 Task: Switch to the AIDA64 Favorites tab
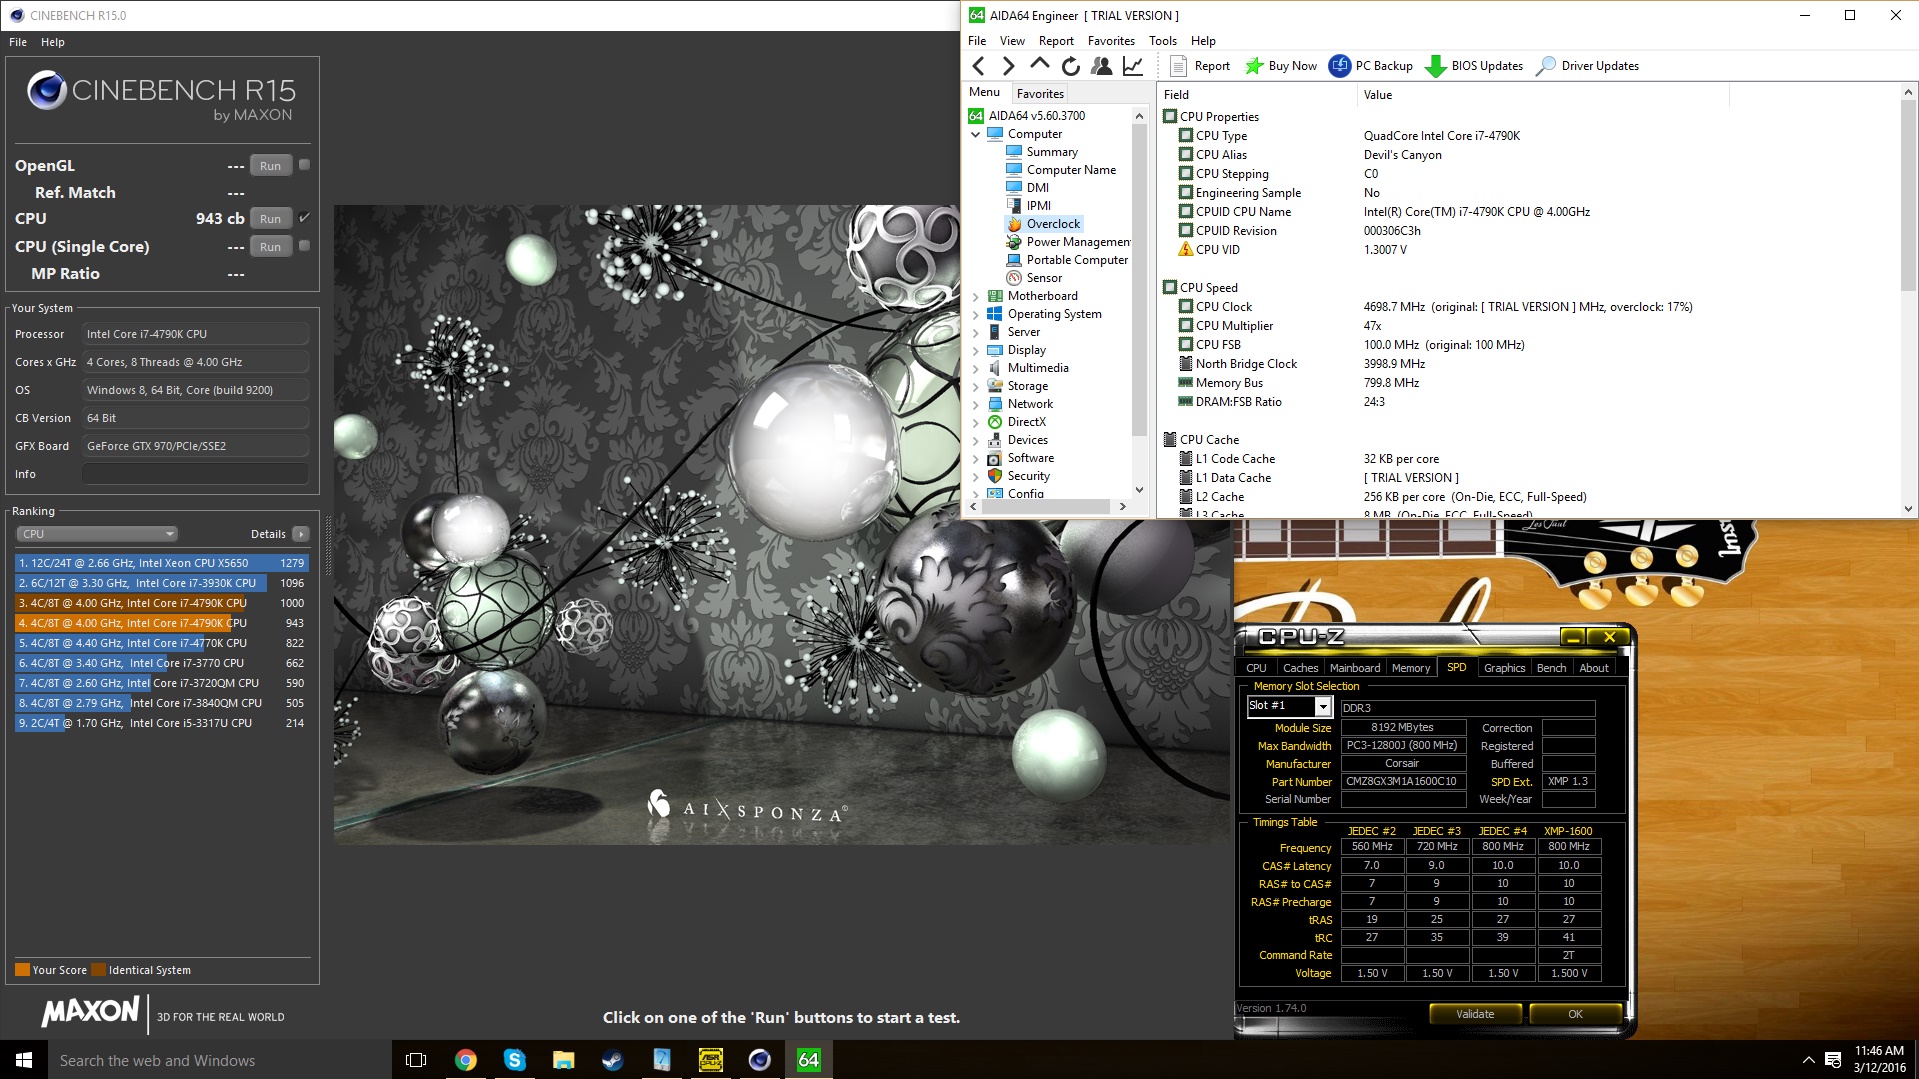(1040, 93)
